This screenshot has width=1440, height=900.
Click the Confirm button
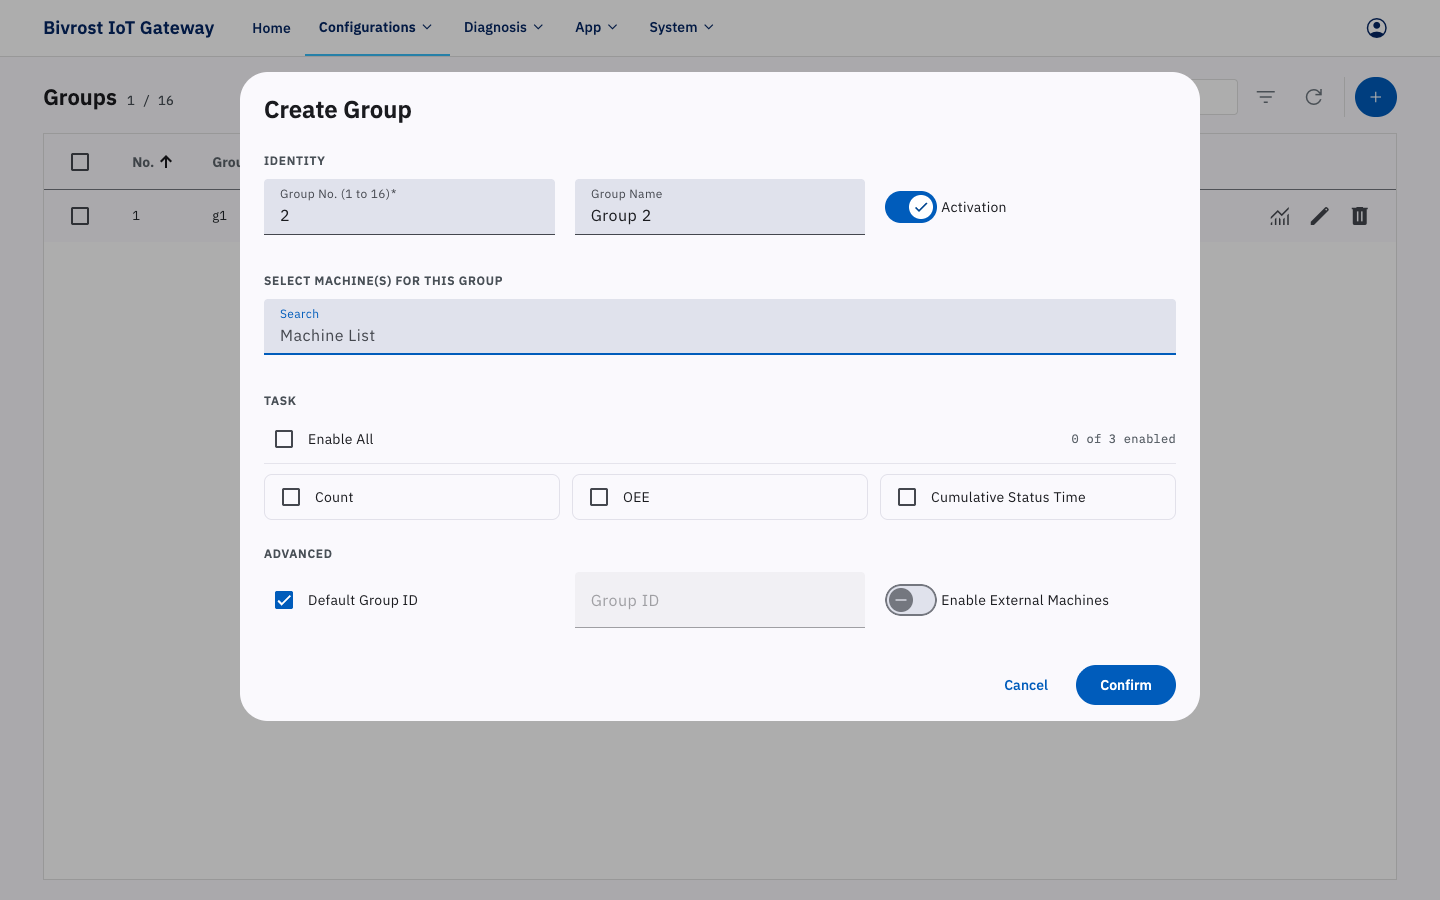tap(1126, 685)
